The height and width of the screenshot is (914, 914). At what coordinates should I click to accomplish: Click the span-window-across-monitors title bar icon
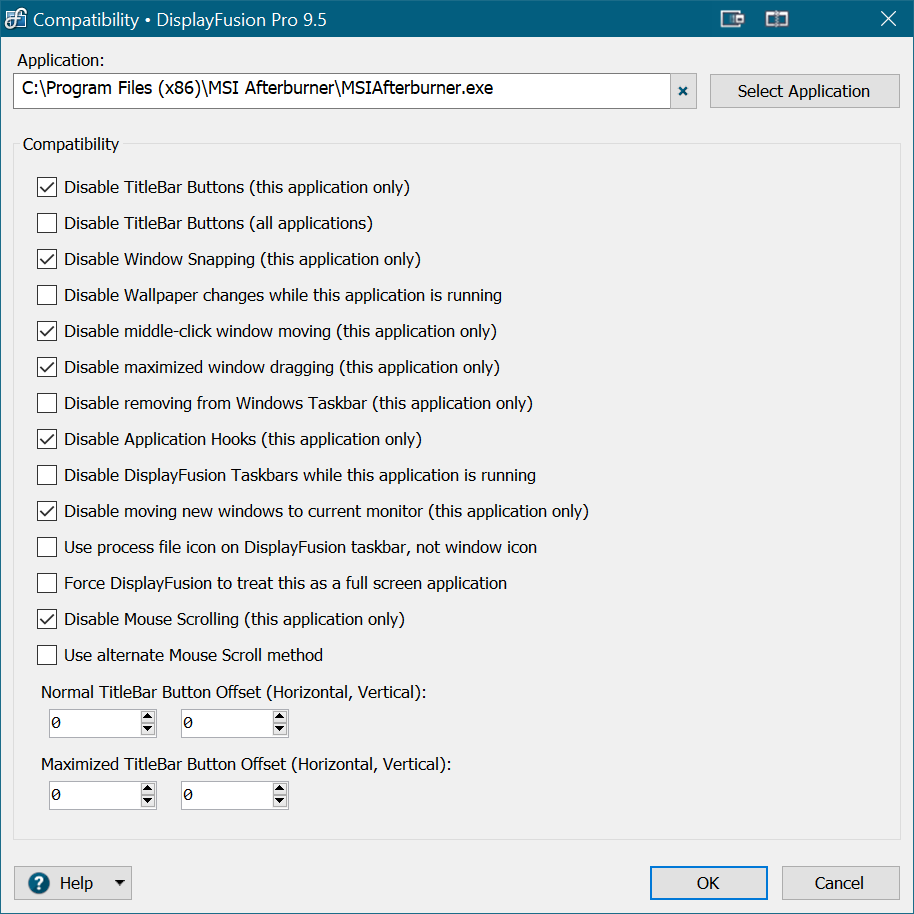(777, 19)
